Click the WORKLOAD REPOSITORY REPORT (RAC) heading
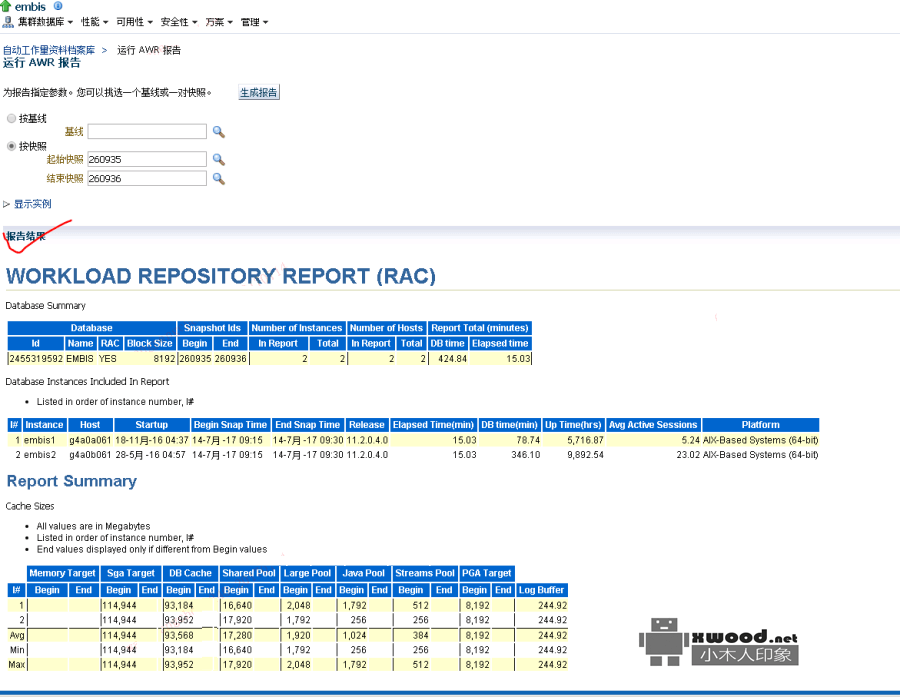Screen dimensions: 900x697 [x=221, y=276]
